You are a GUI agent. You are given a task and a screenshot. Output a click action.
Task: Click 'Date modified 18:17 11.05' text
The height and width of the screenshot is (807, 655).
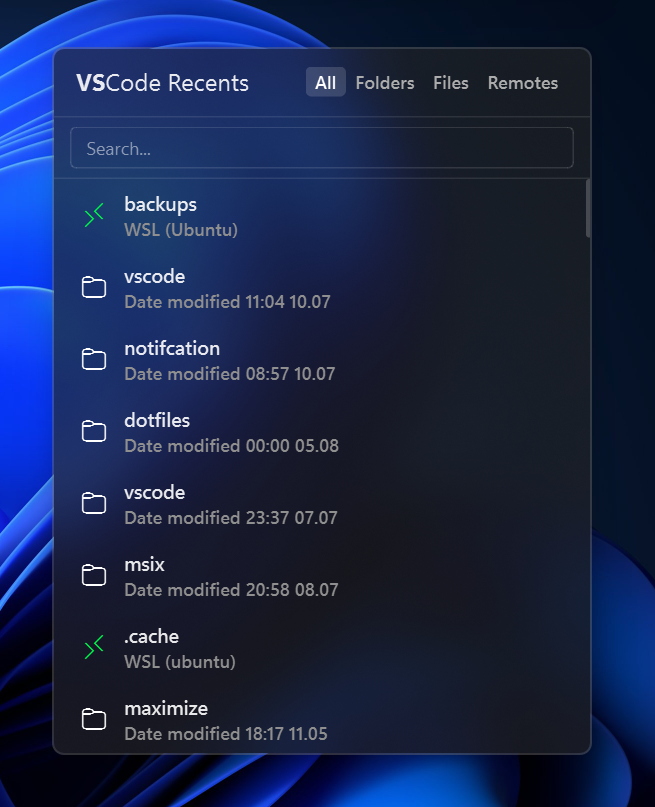pyautogui.click(x=226, y=734)
